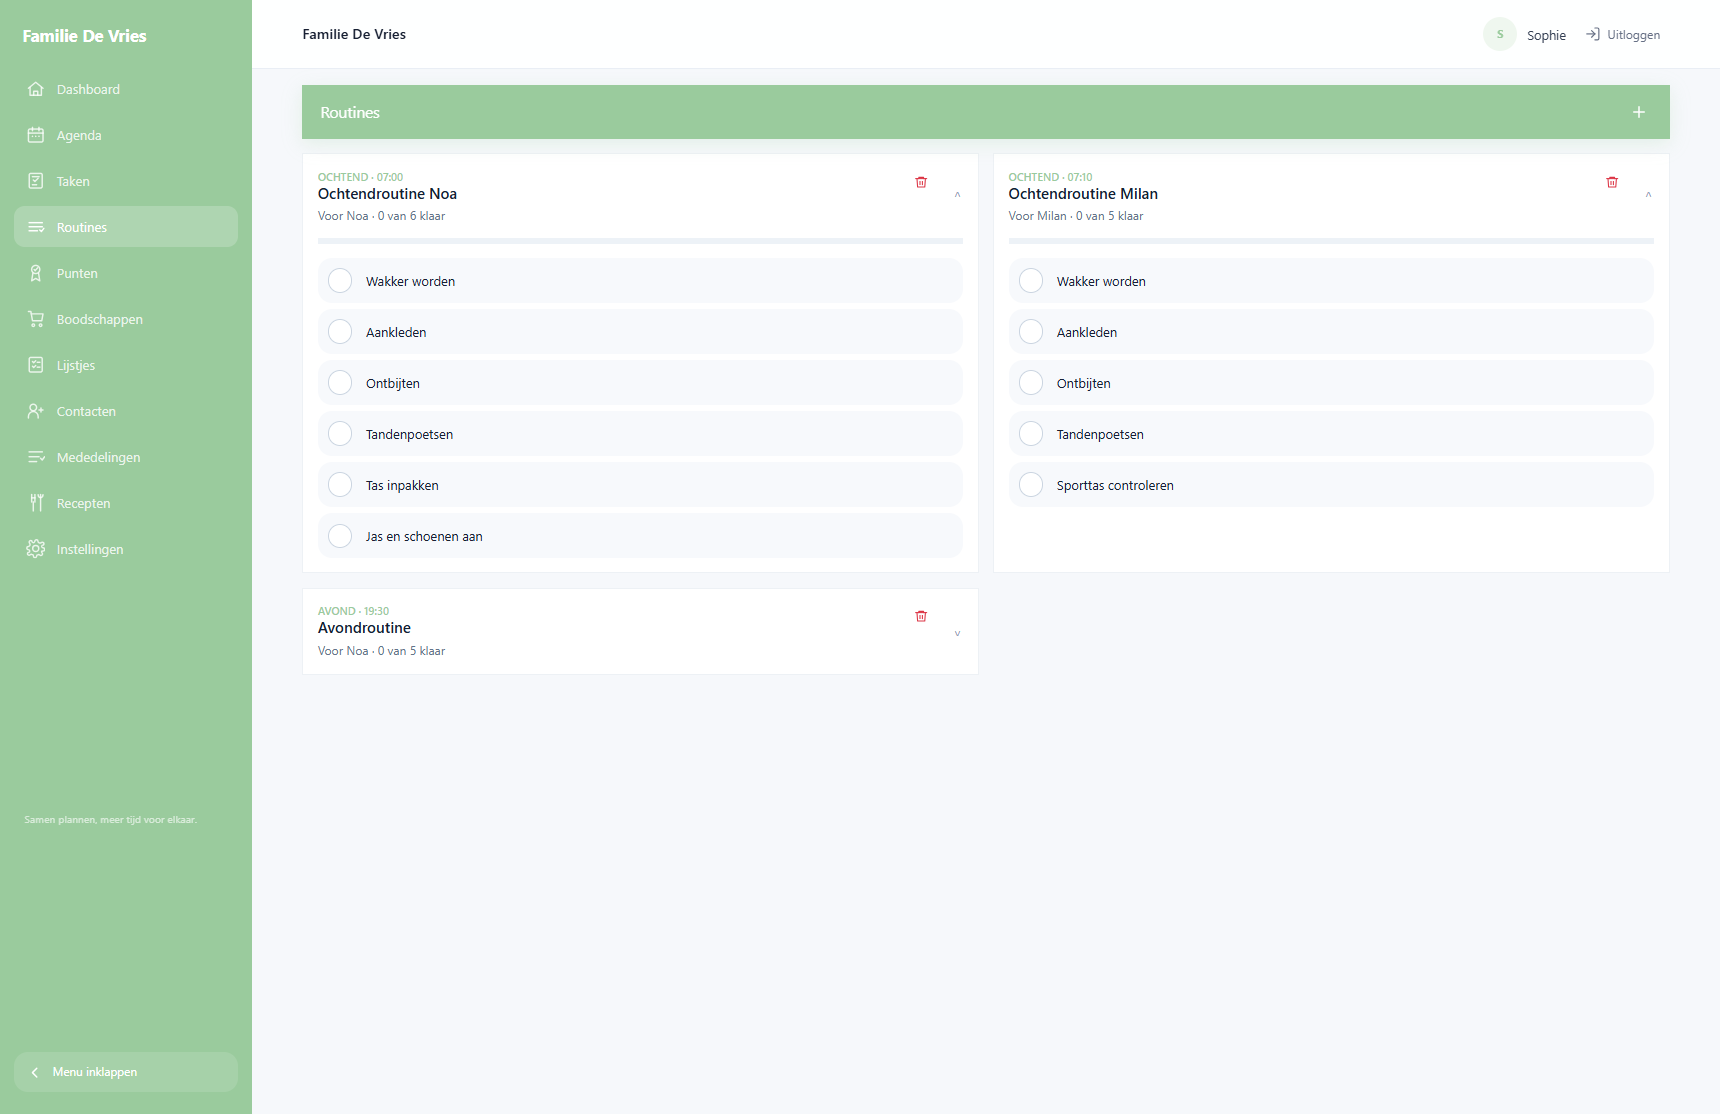This screenshot has width=1720, height=1114.
Task: Open the Taken page
Action: [x=126, y=181]
